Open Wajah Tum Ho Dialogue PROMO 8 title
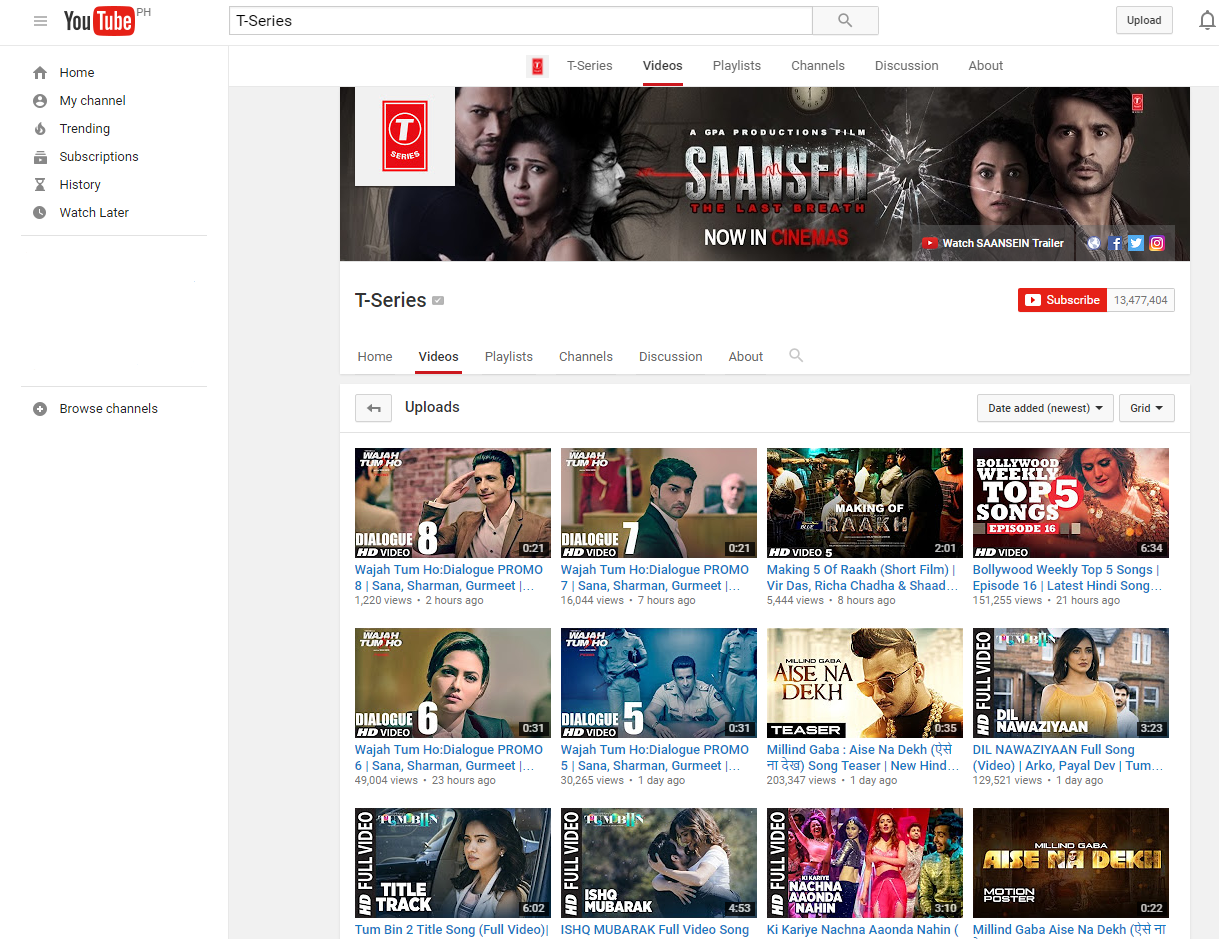The height and width of the screenshot is (939, 1219). [449, 578]
